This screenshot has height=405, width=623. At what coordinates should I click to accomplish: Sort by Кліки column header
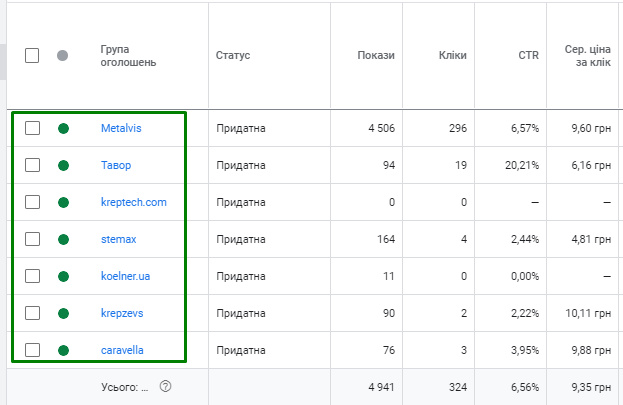coord(453,55)
